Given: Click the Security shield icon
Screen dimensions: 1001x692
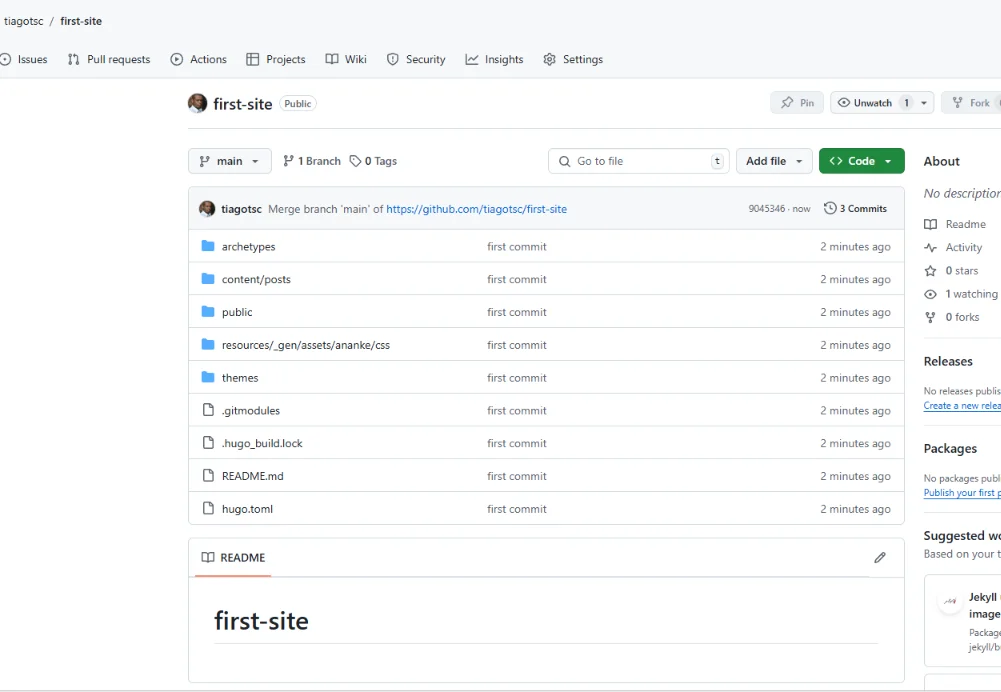Looking at the screenshot, I should pyautogui.click(x=392, y=59).
